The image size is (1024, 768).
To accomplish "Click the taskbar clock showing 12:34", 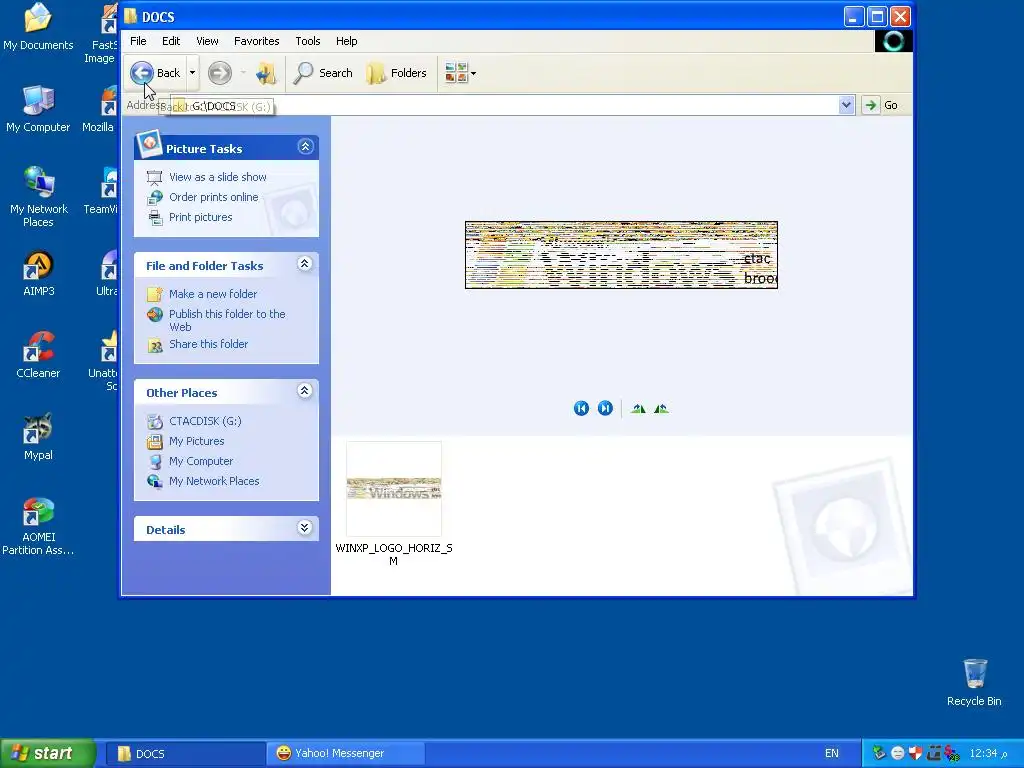I will tap(989, 754).
